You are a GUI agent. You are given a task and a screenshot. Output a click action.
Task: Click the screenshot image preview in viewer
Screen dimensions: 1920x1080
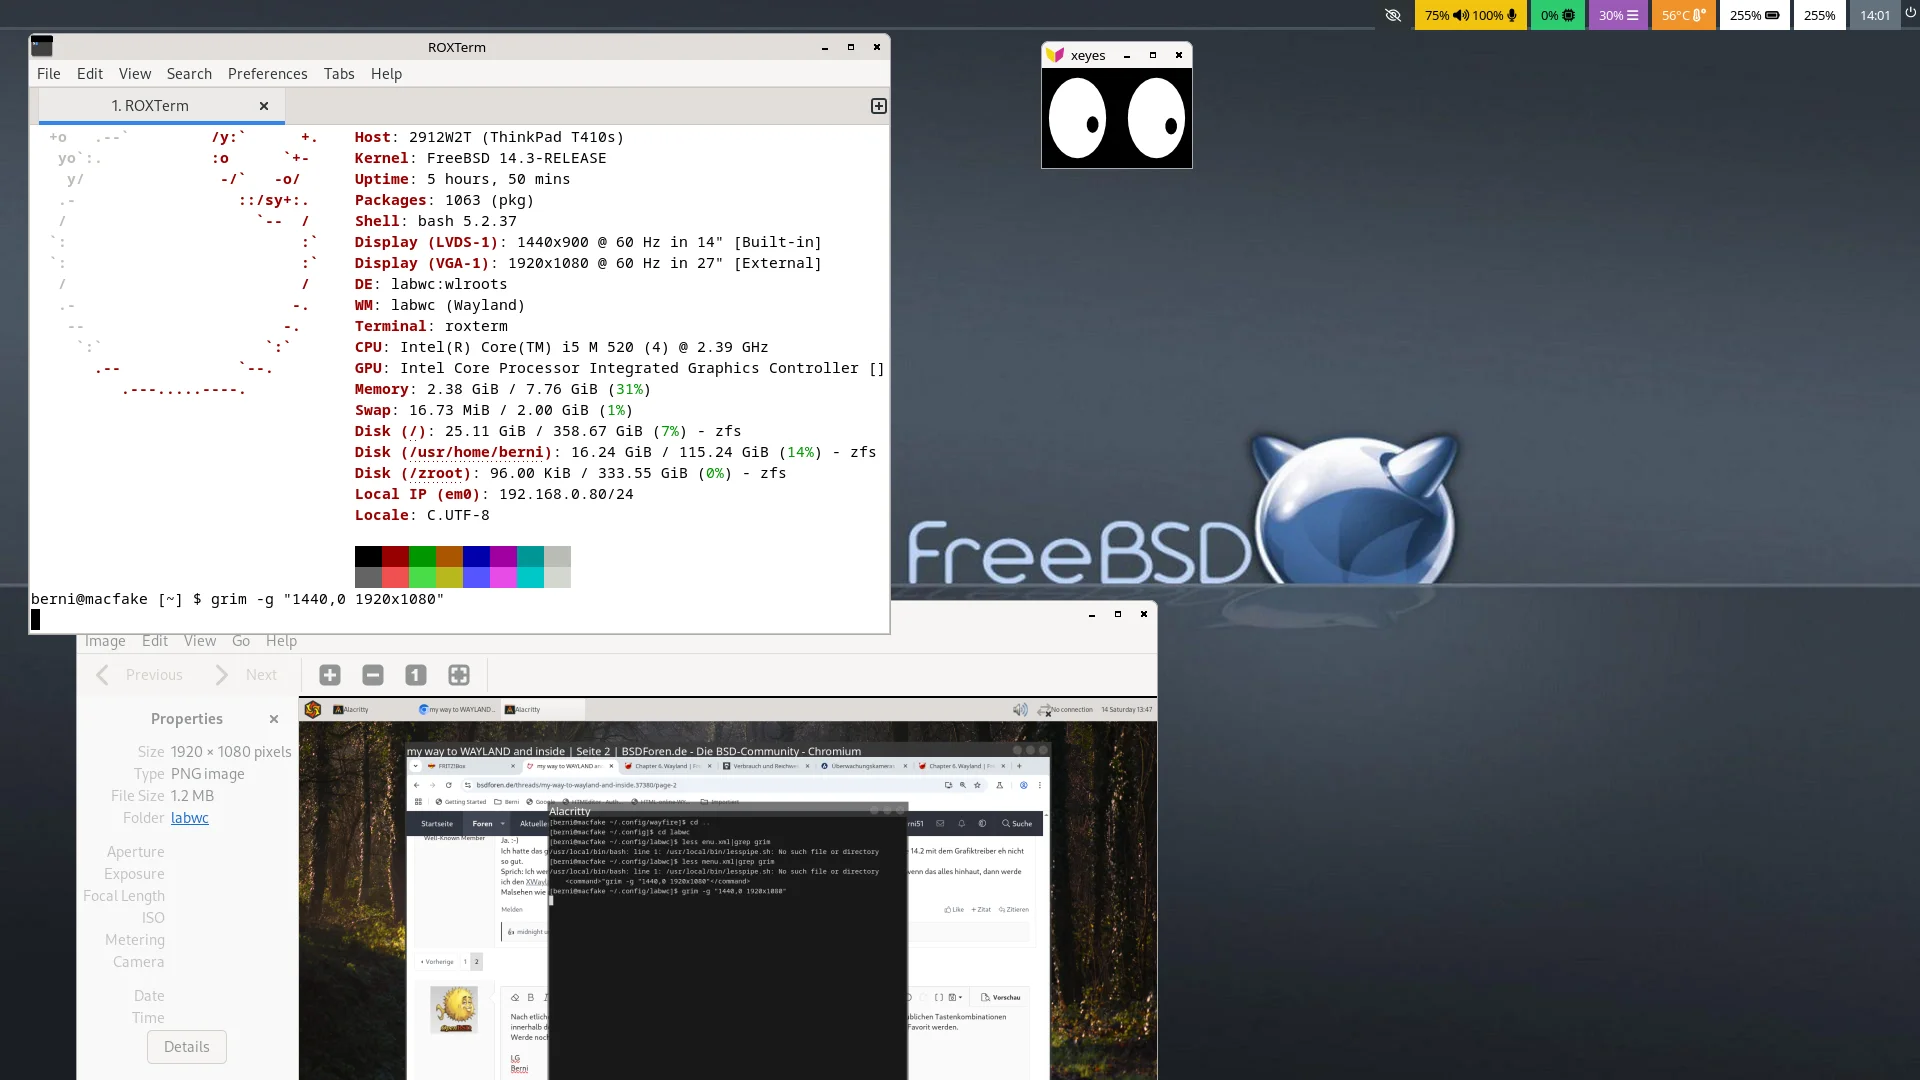tap(728, 889)
